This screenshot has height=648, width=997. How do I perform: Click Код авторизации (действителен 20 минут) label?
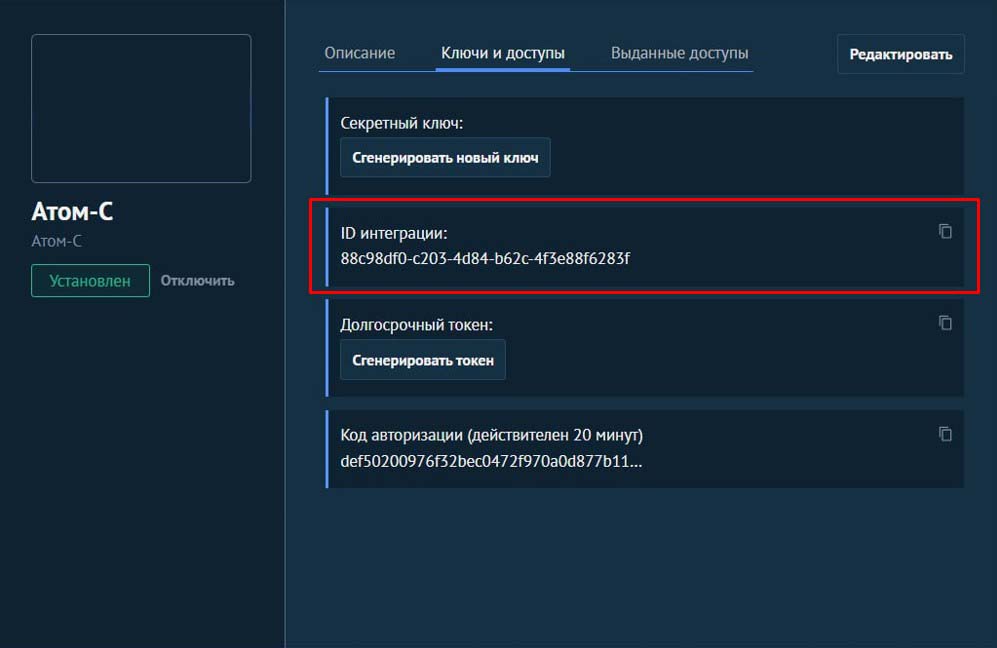click(492, 436)
